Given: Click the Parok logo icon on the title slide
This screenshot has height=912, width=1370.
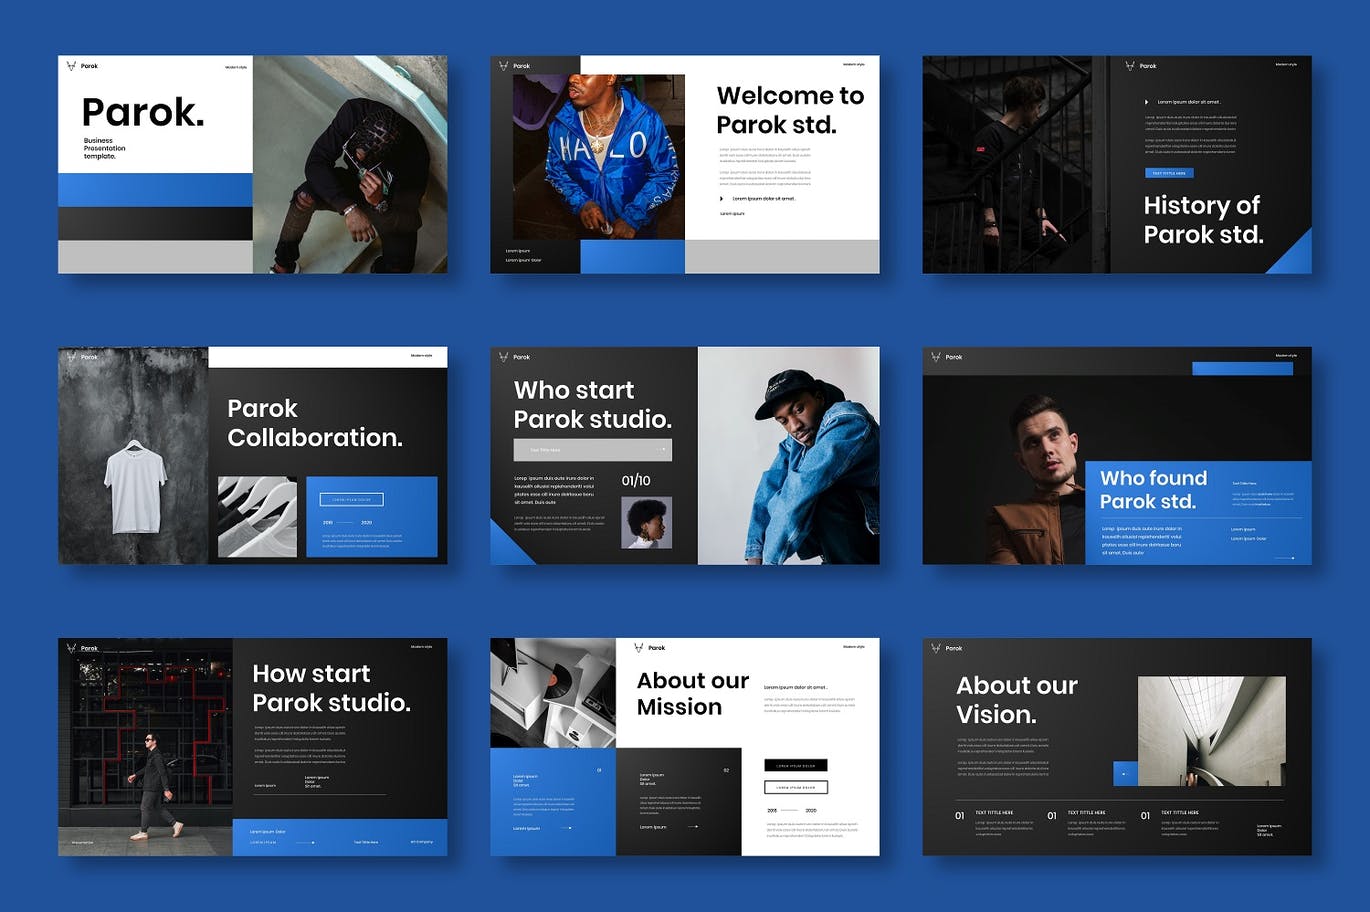Looking at the screenshot, I should tap(71, 66).
